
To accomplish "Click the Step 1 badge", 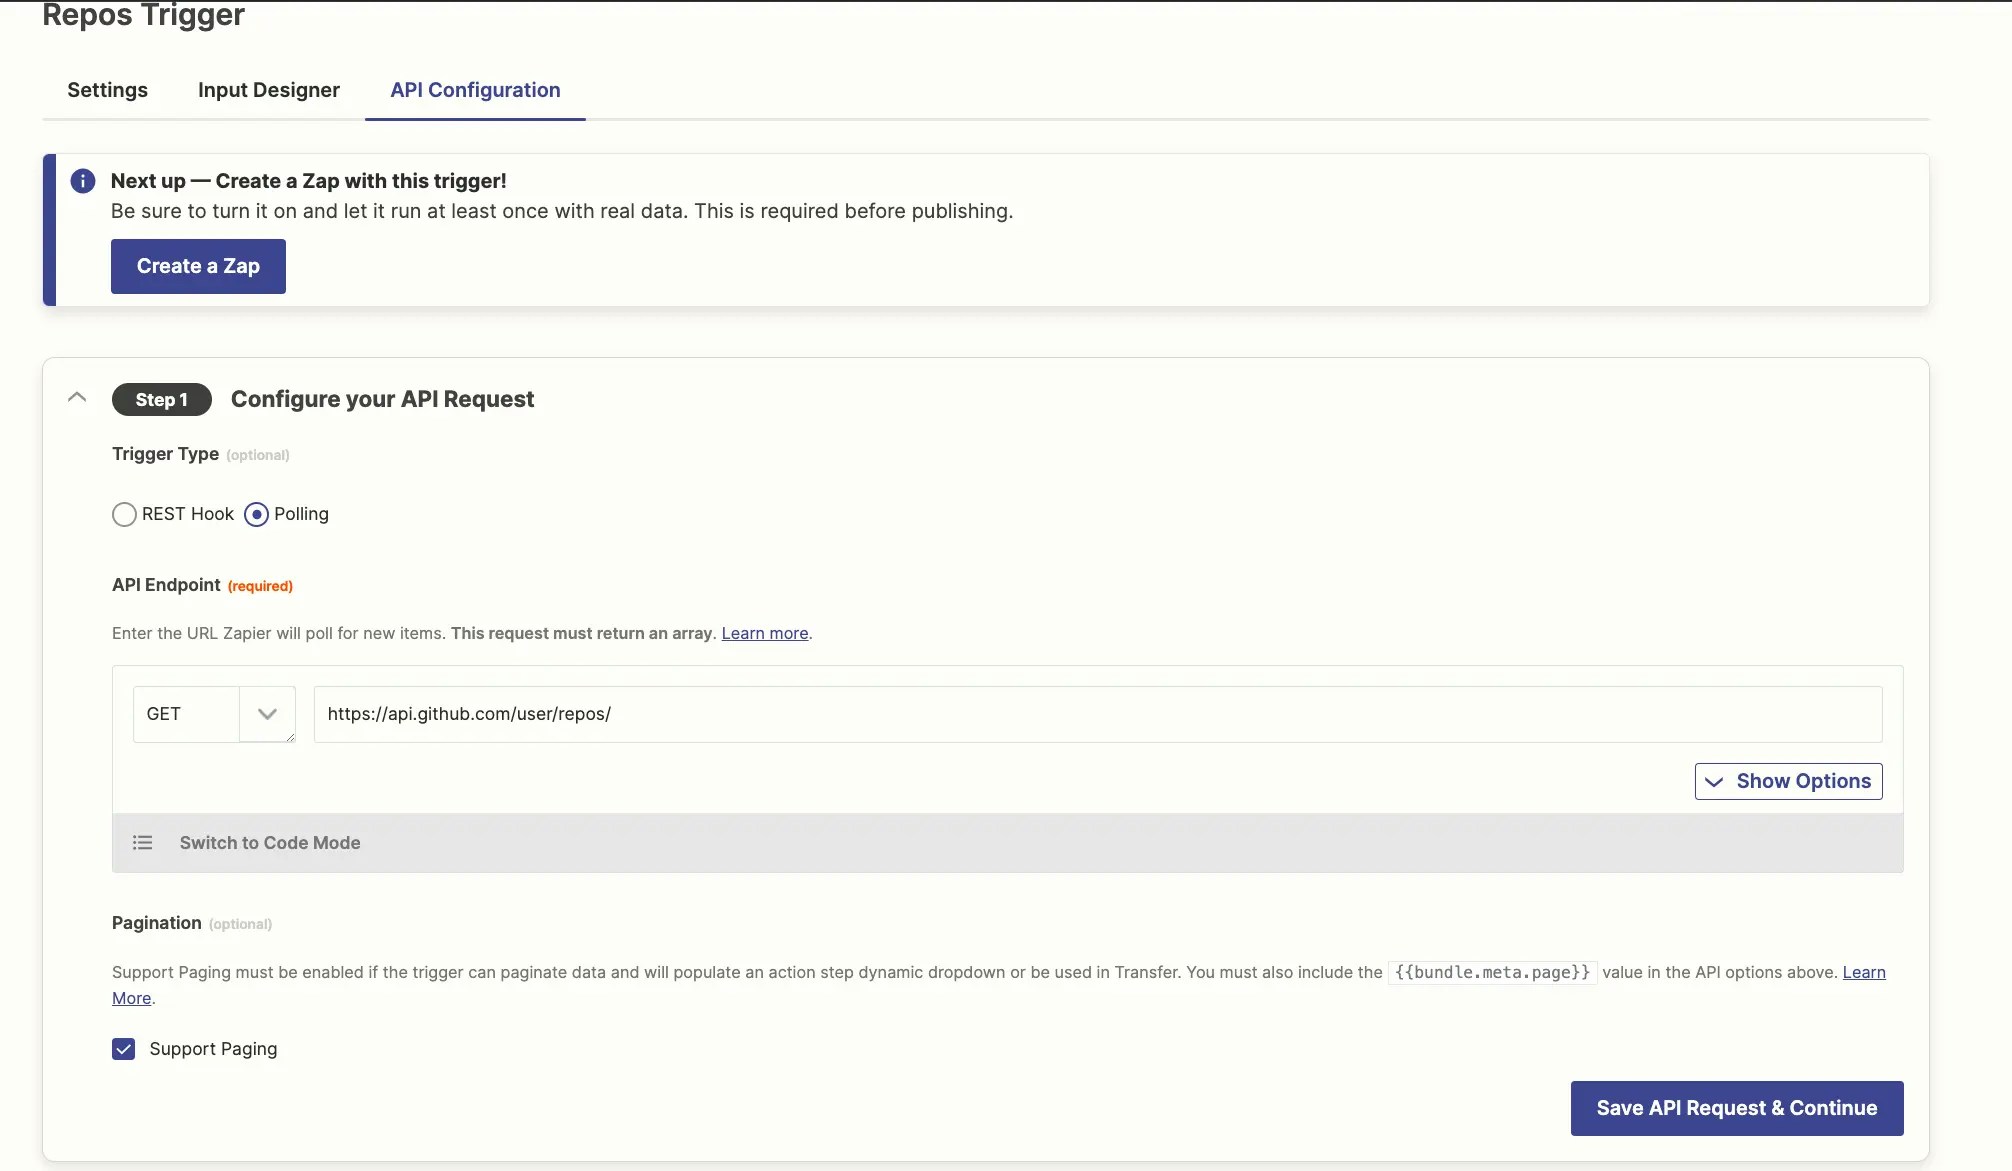I will click(x=161, y=399).
